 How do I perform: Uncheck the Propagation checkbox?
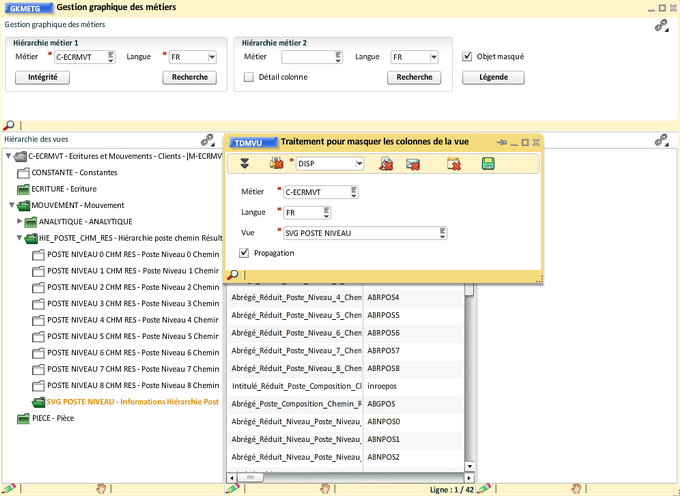tap(245, 253)
